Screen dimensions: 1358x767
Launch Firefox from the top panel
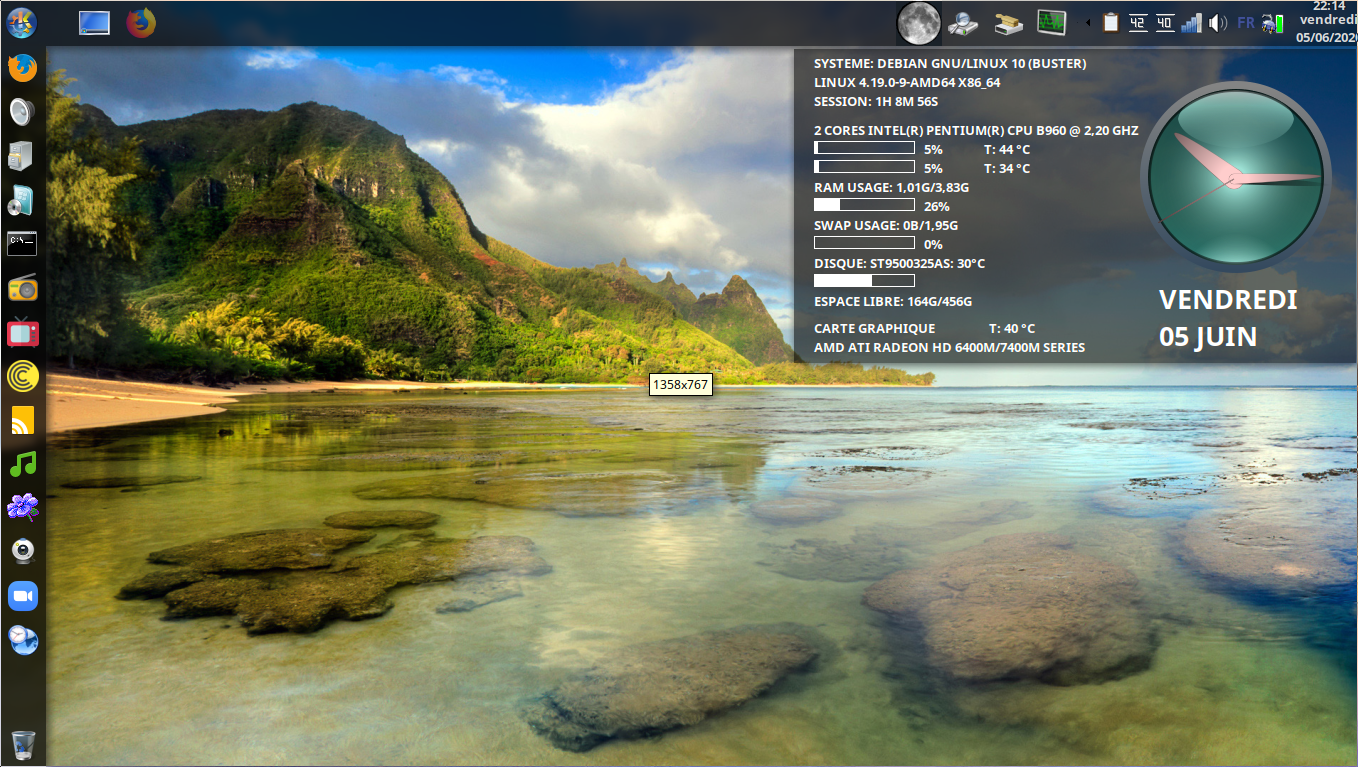click(141, 22)
